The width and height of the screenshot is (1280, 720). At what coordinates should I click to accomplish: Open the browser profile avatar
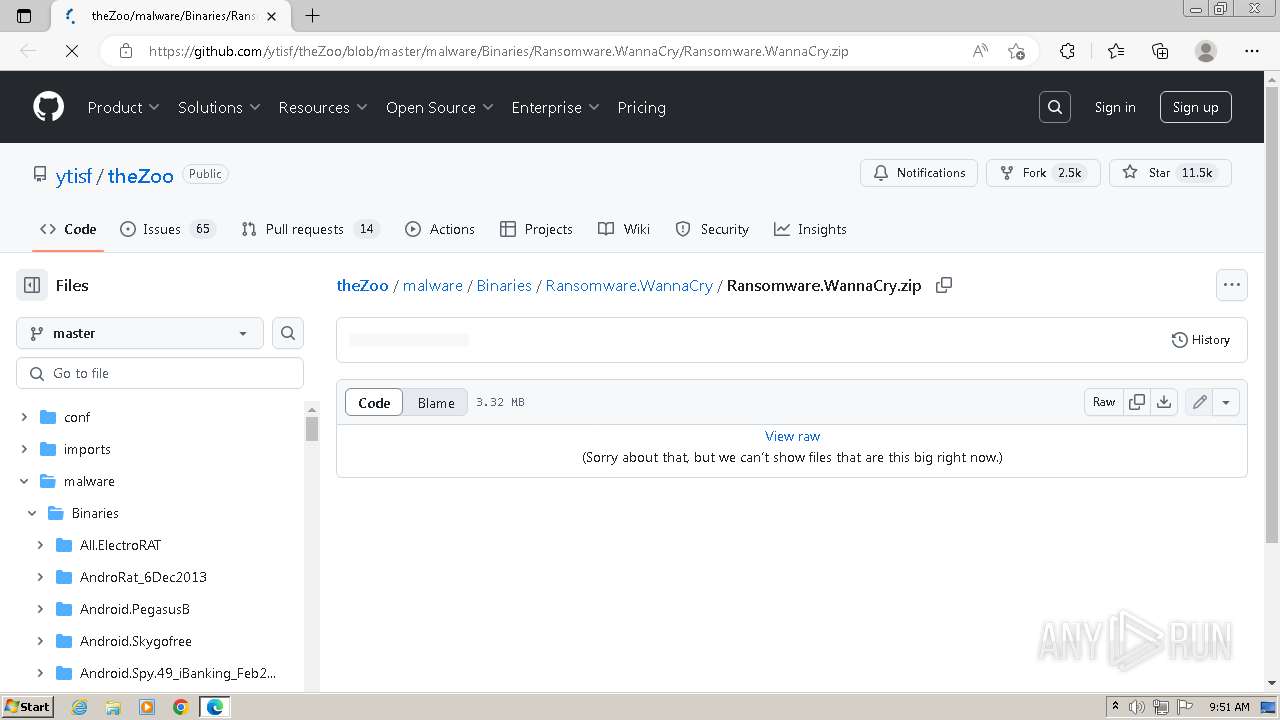pos(1206,51)
